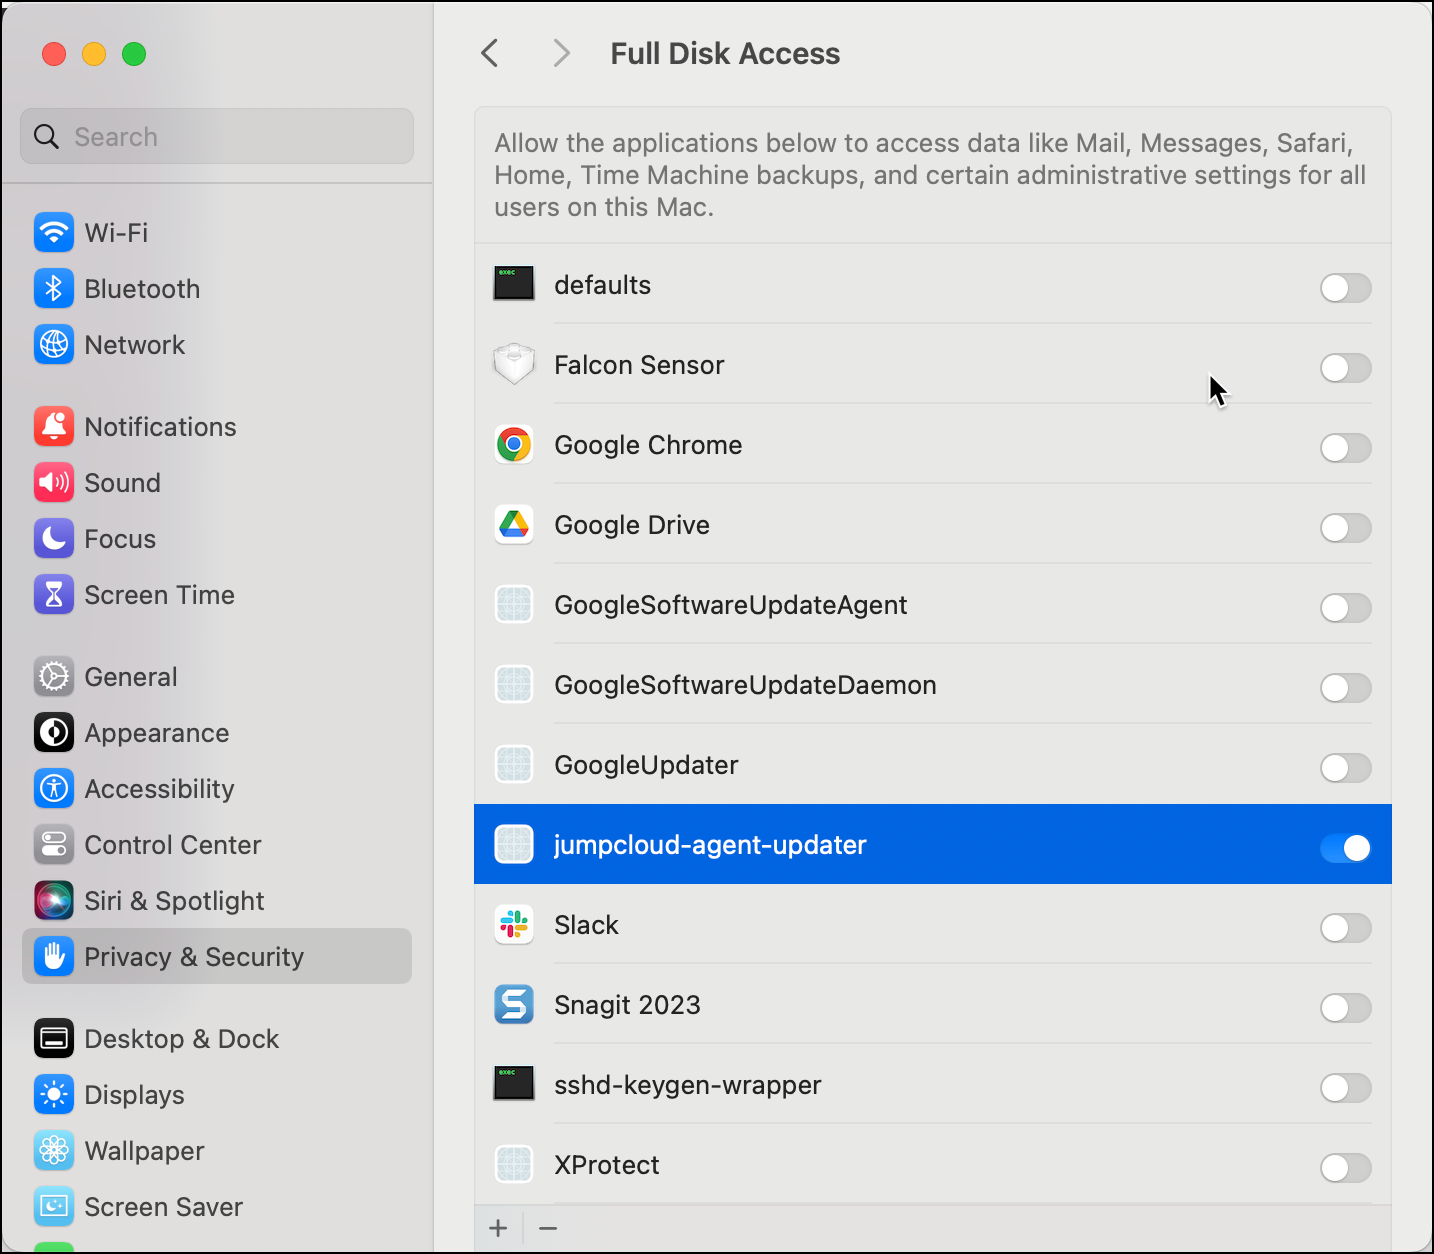Viewport: 1434px width, 1254px height.
Task: Open the Bluetooth settings pane
Action: click(217, 288)
